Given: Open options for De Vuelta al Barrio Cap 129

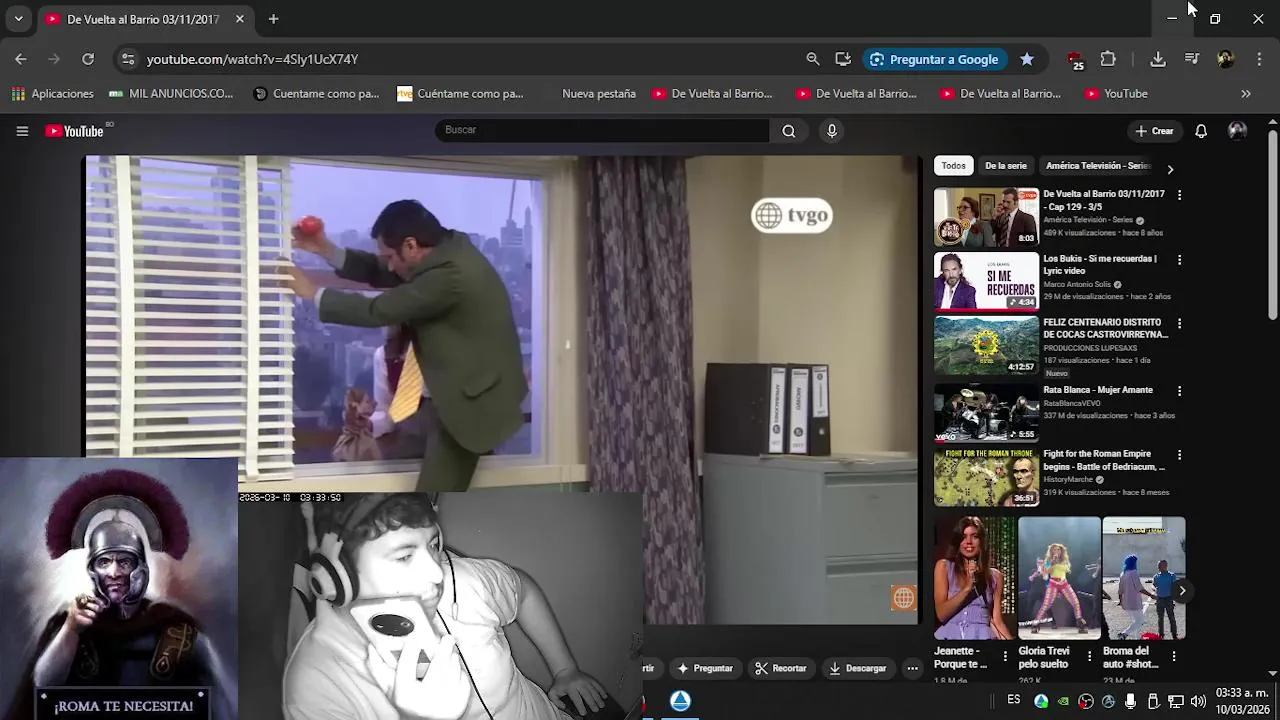Looking at the screenshot, I should point(1180,196).
